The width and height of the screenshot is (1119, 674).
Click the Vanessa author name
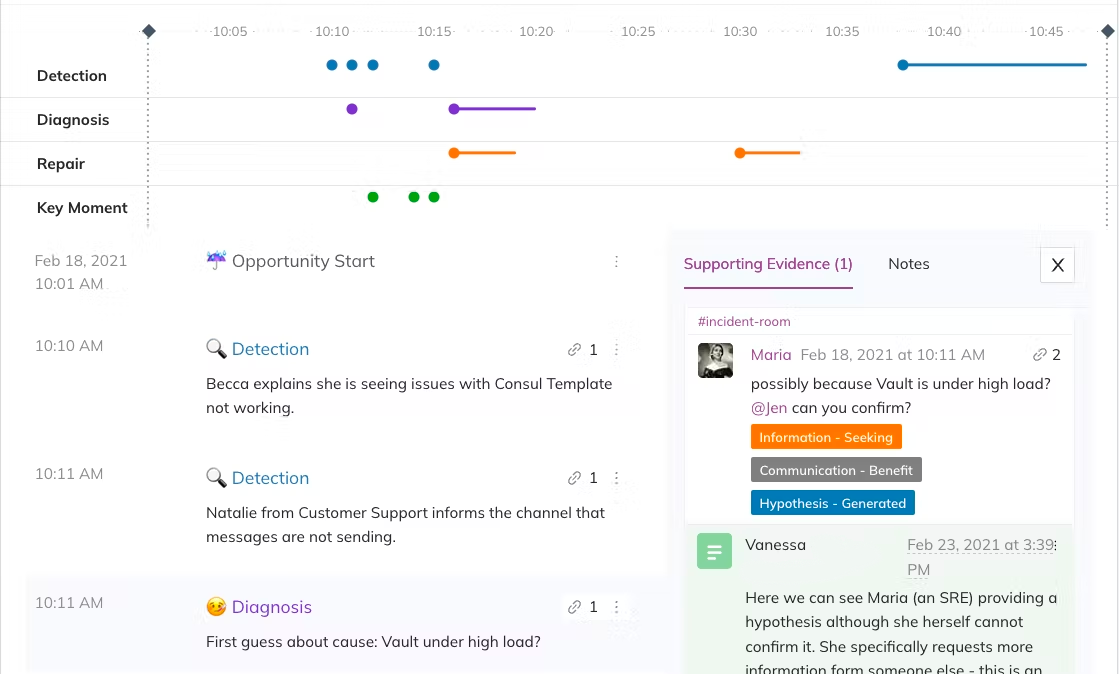pos(775,545)
